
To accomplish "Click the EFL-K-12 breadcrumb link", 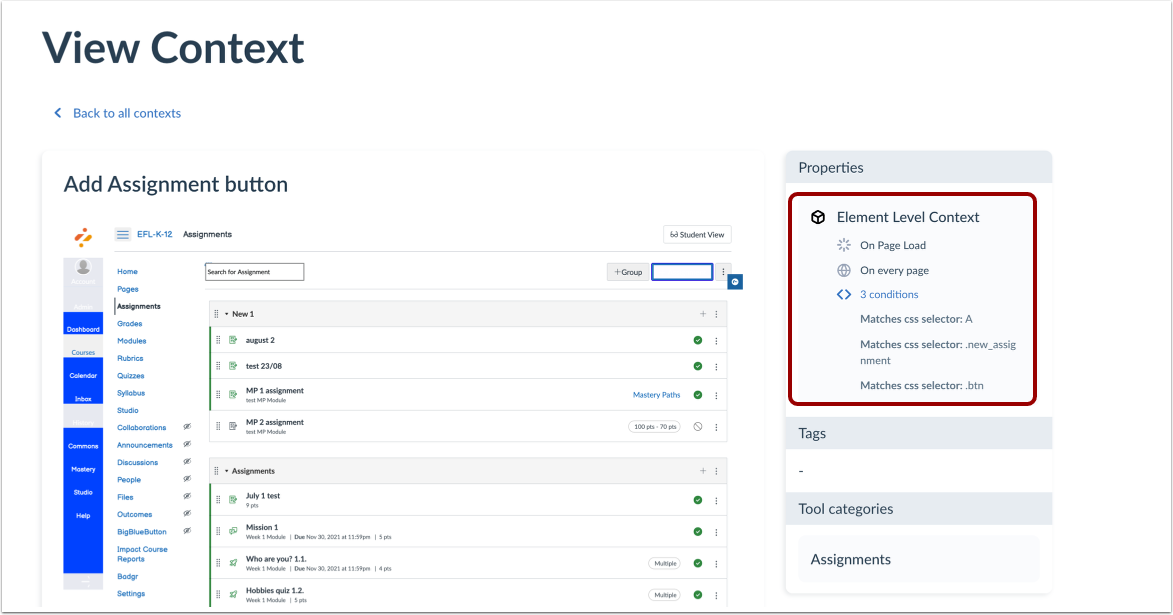I will (x=155, y=234).
